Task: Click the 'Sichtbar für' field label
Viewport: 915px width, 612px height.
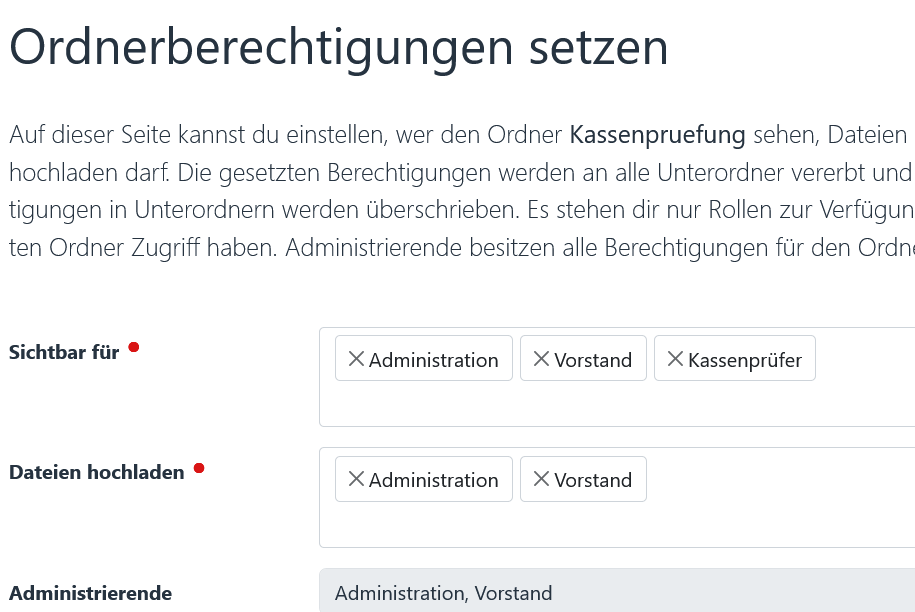Action: coord(63,351)
